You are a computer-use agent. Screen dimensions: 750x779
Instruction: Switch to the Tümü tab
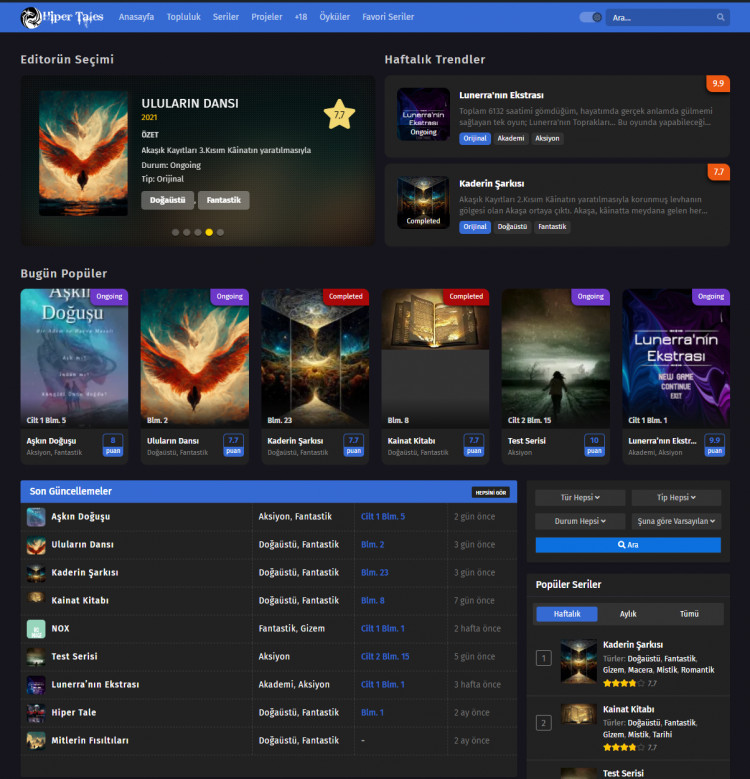pyautogui.click(x=689, y=614)
